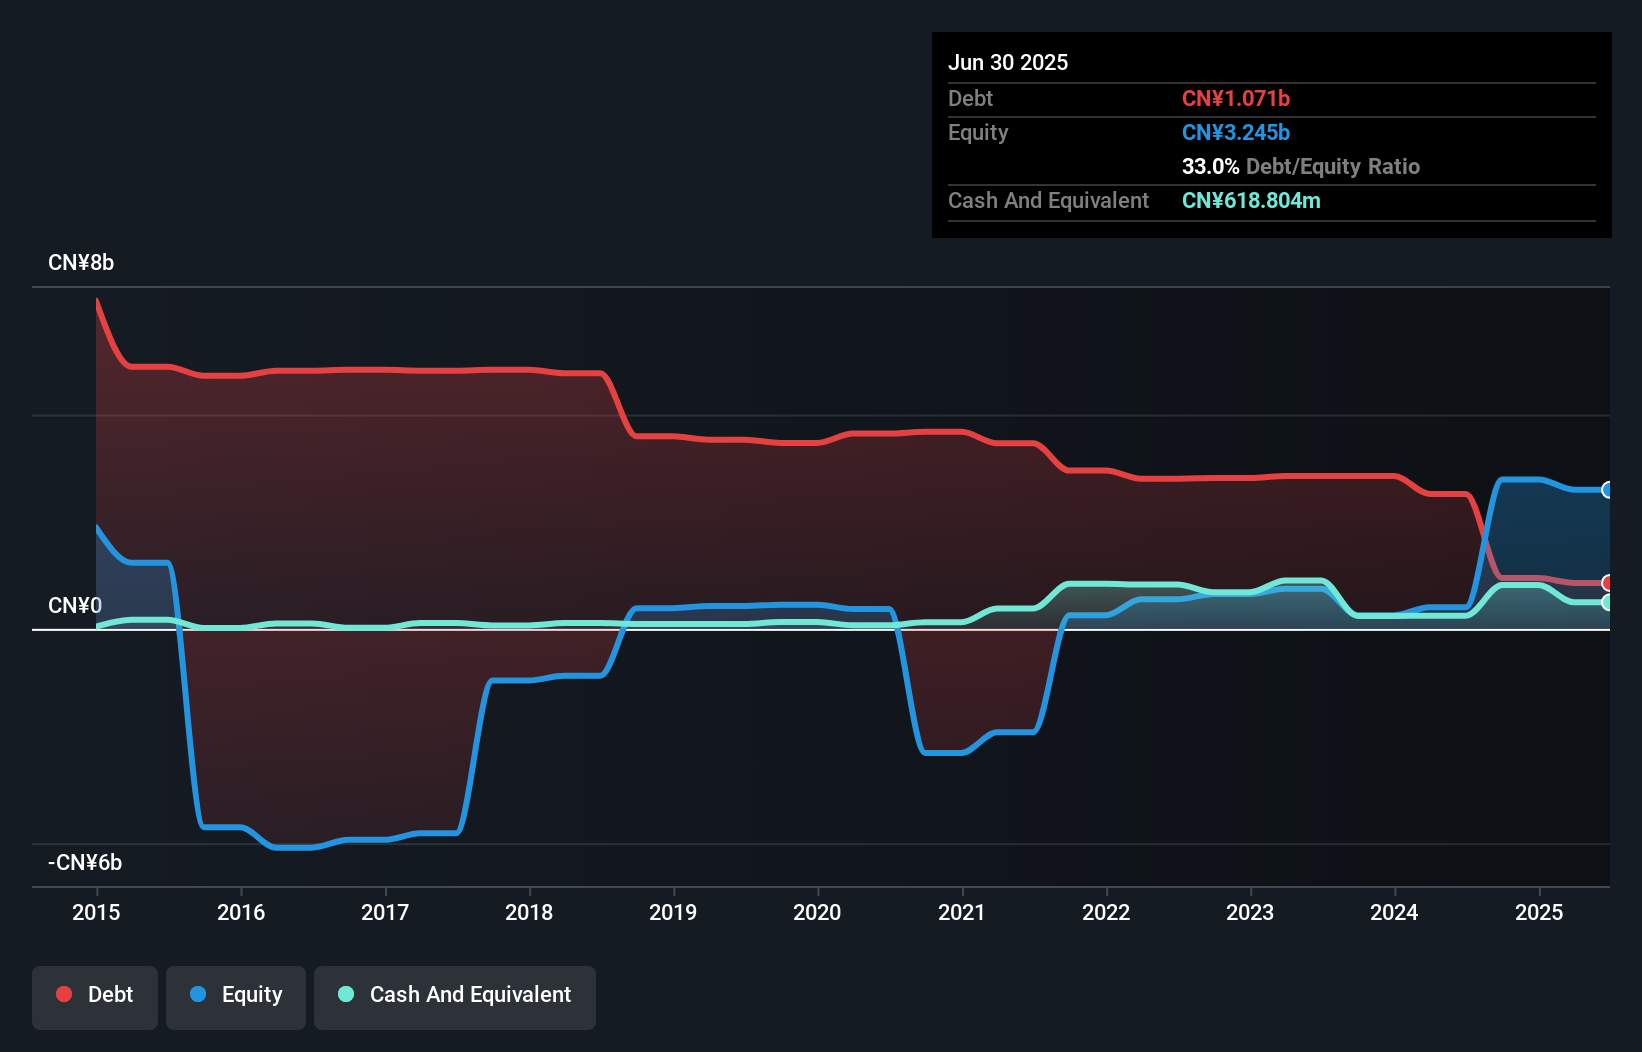
Task: Click the CN¥8b gridline label
Action: (x=81, y=262)
